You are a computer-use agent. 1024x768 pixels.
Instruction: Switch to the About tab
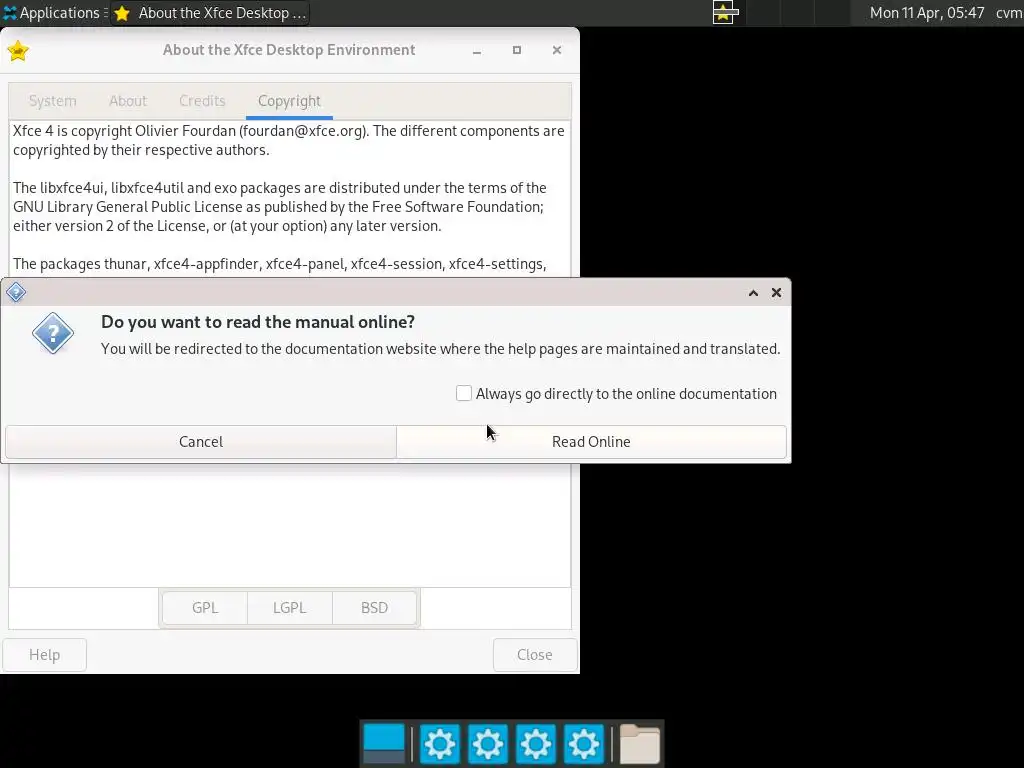coord(128,101)
